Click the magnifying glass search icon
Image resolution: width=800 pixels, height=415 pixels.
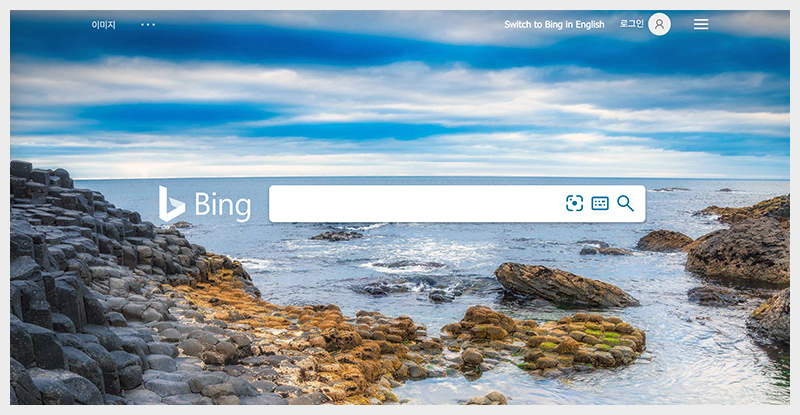tap(626, 203)
